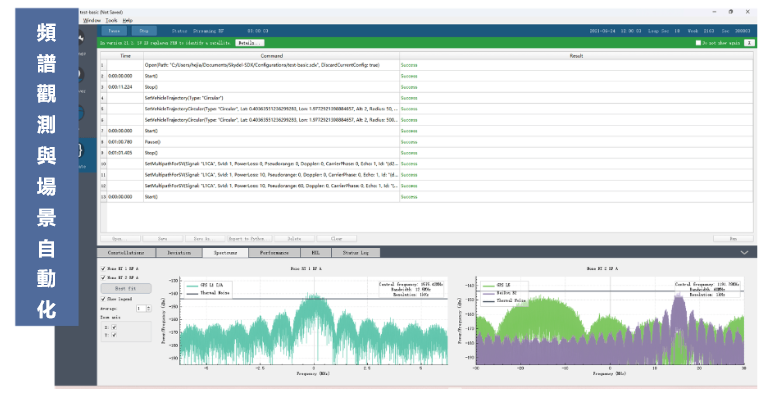Click the Details button in the green banner
Viewport: 766px width, 404px height.
[x=249, y=43]
